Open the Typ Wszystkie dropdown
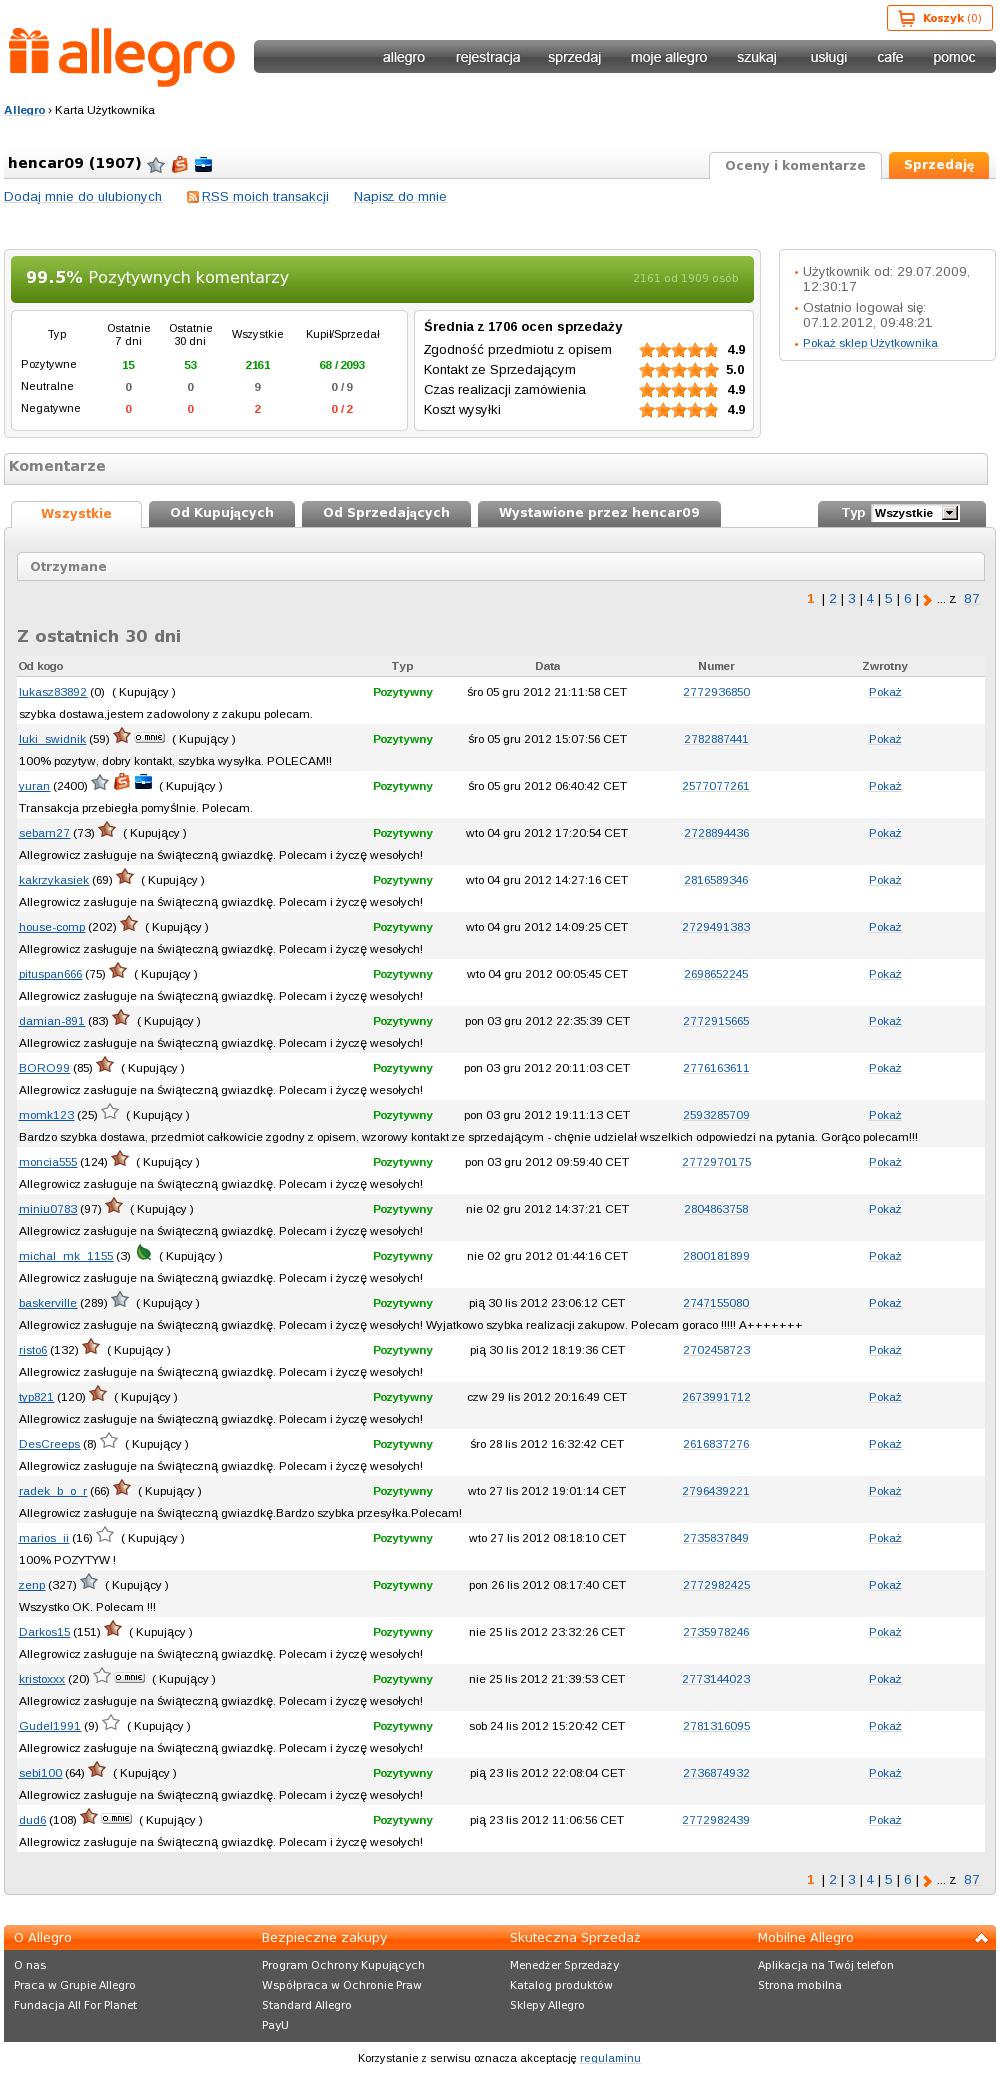Image resolution: width=1000 pixels, height=2078 pixels. [x=915, y=513]
